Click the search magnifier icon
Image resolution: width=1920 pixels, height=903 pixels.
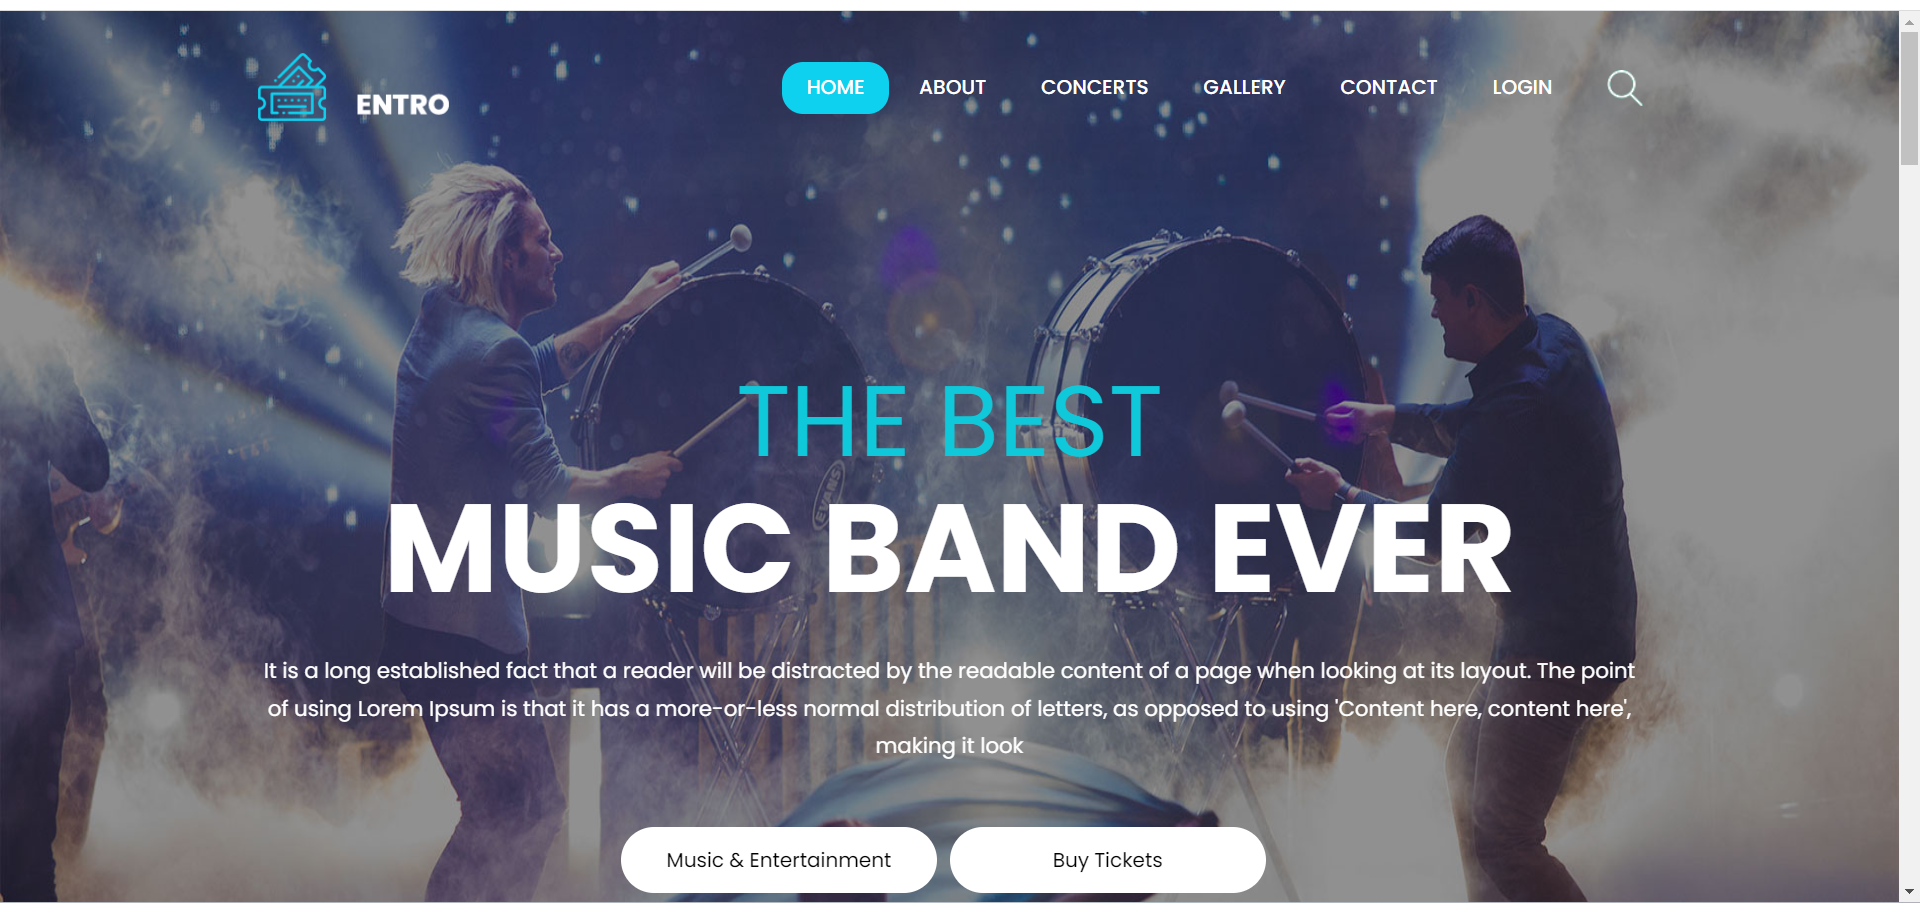click(1624, 88)
